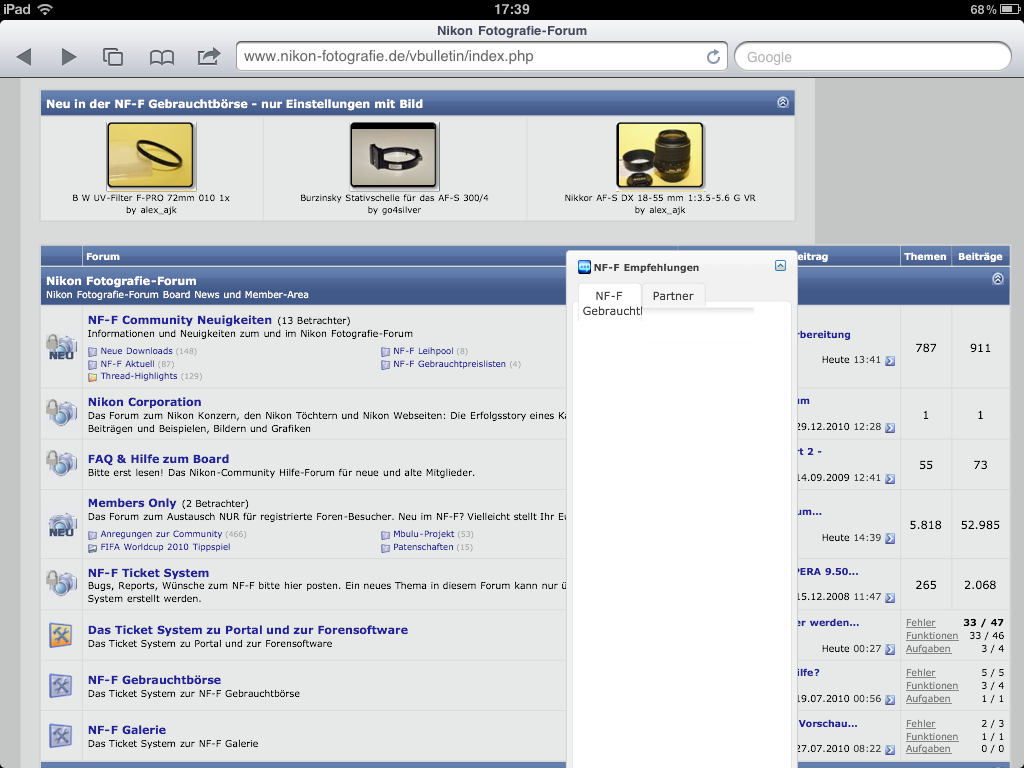This screenshot has height=768, width=1024.
Task: Open FAQ & Hilfe zum Board
Action: 159,459
